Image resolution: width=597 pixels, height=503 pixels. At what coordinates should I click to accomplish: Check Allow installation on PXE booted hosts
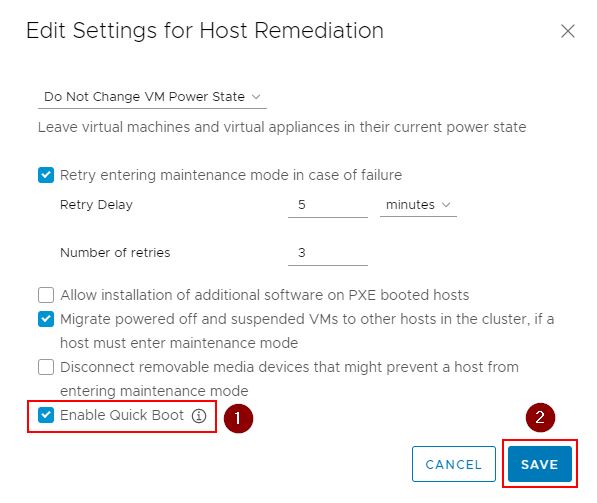tap(46, 295)
